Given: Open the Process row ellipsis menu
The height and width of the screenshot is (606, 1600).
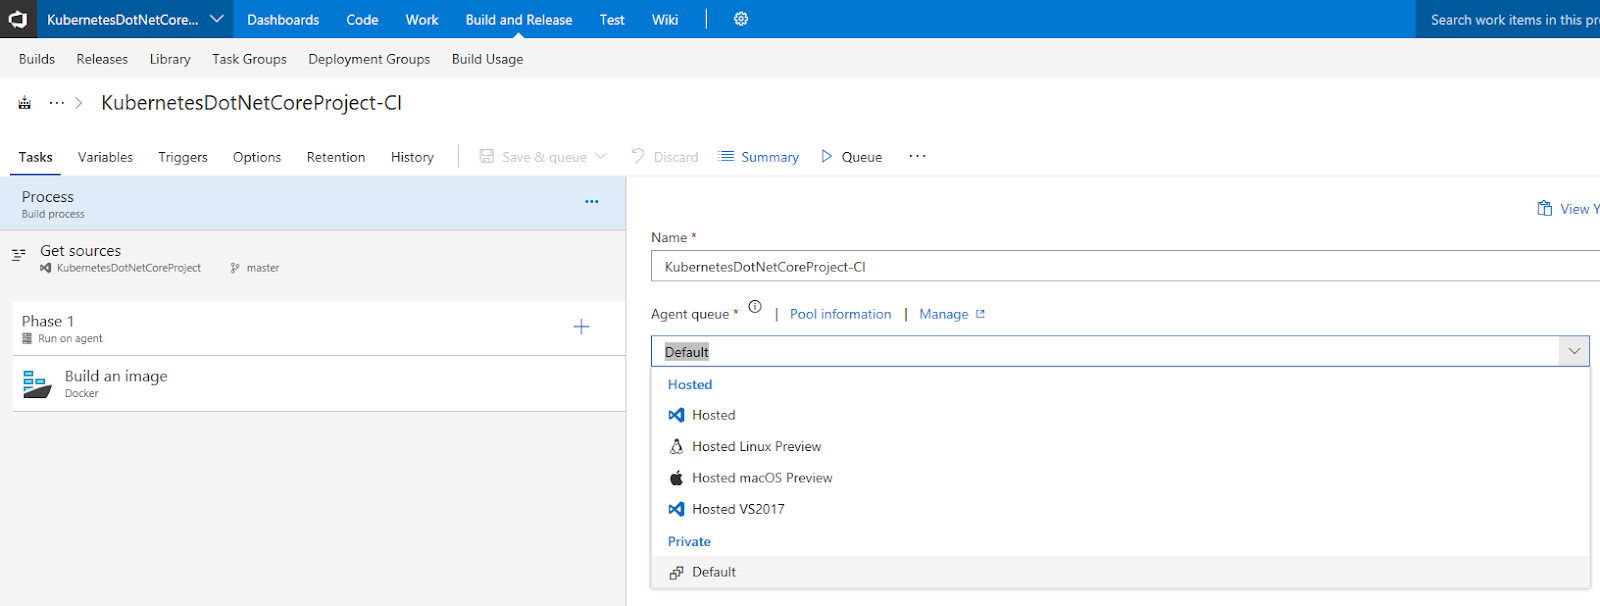Looking at the screenshot, I should [x=592, y=202].
